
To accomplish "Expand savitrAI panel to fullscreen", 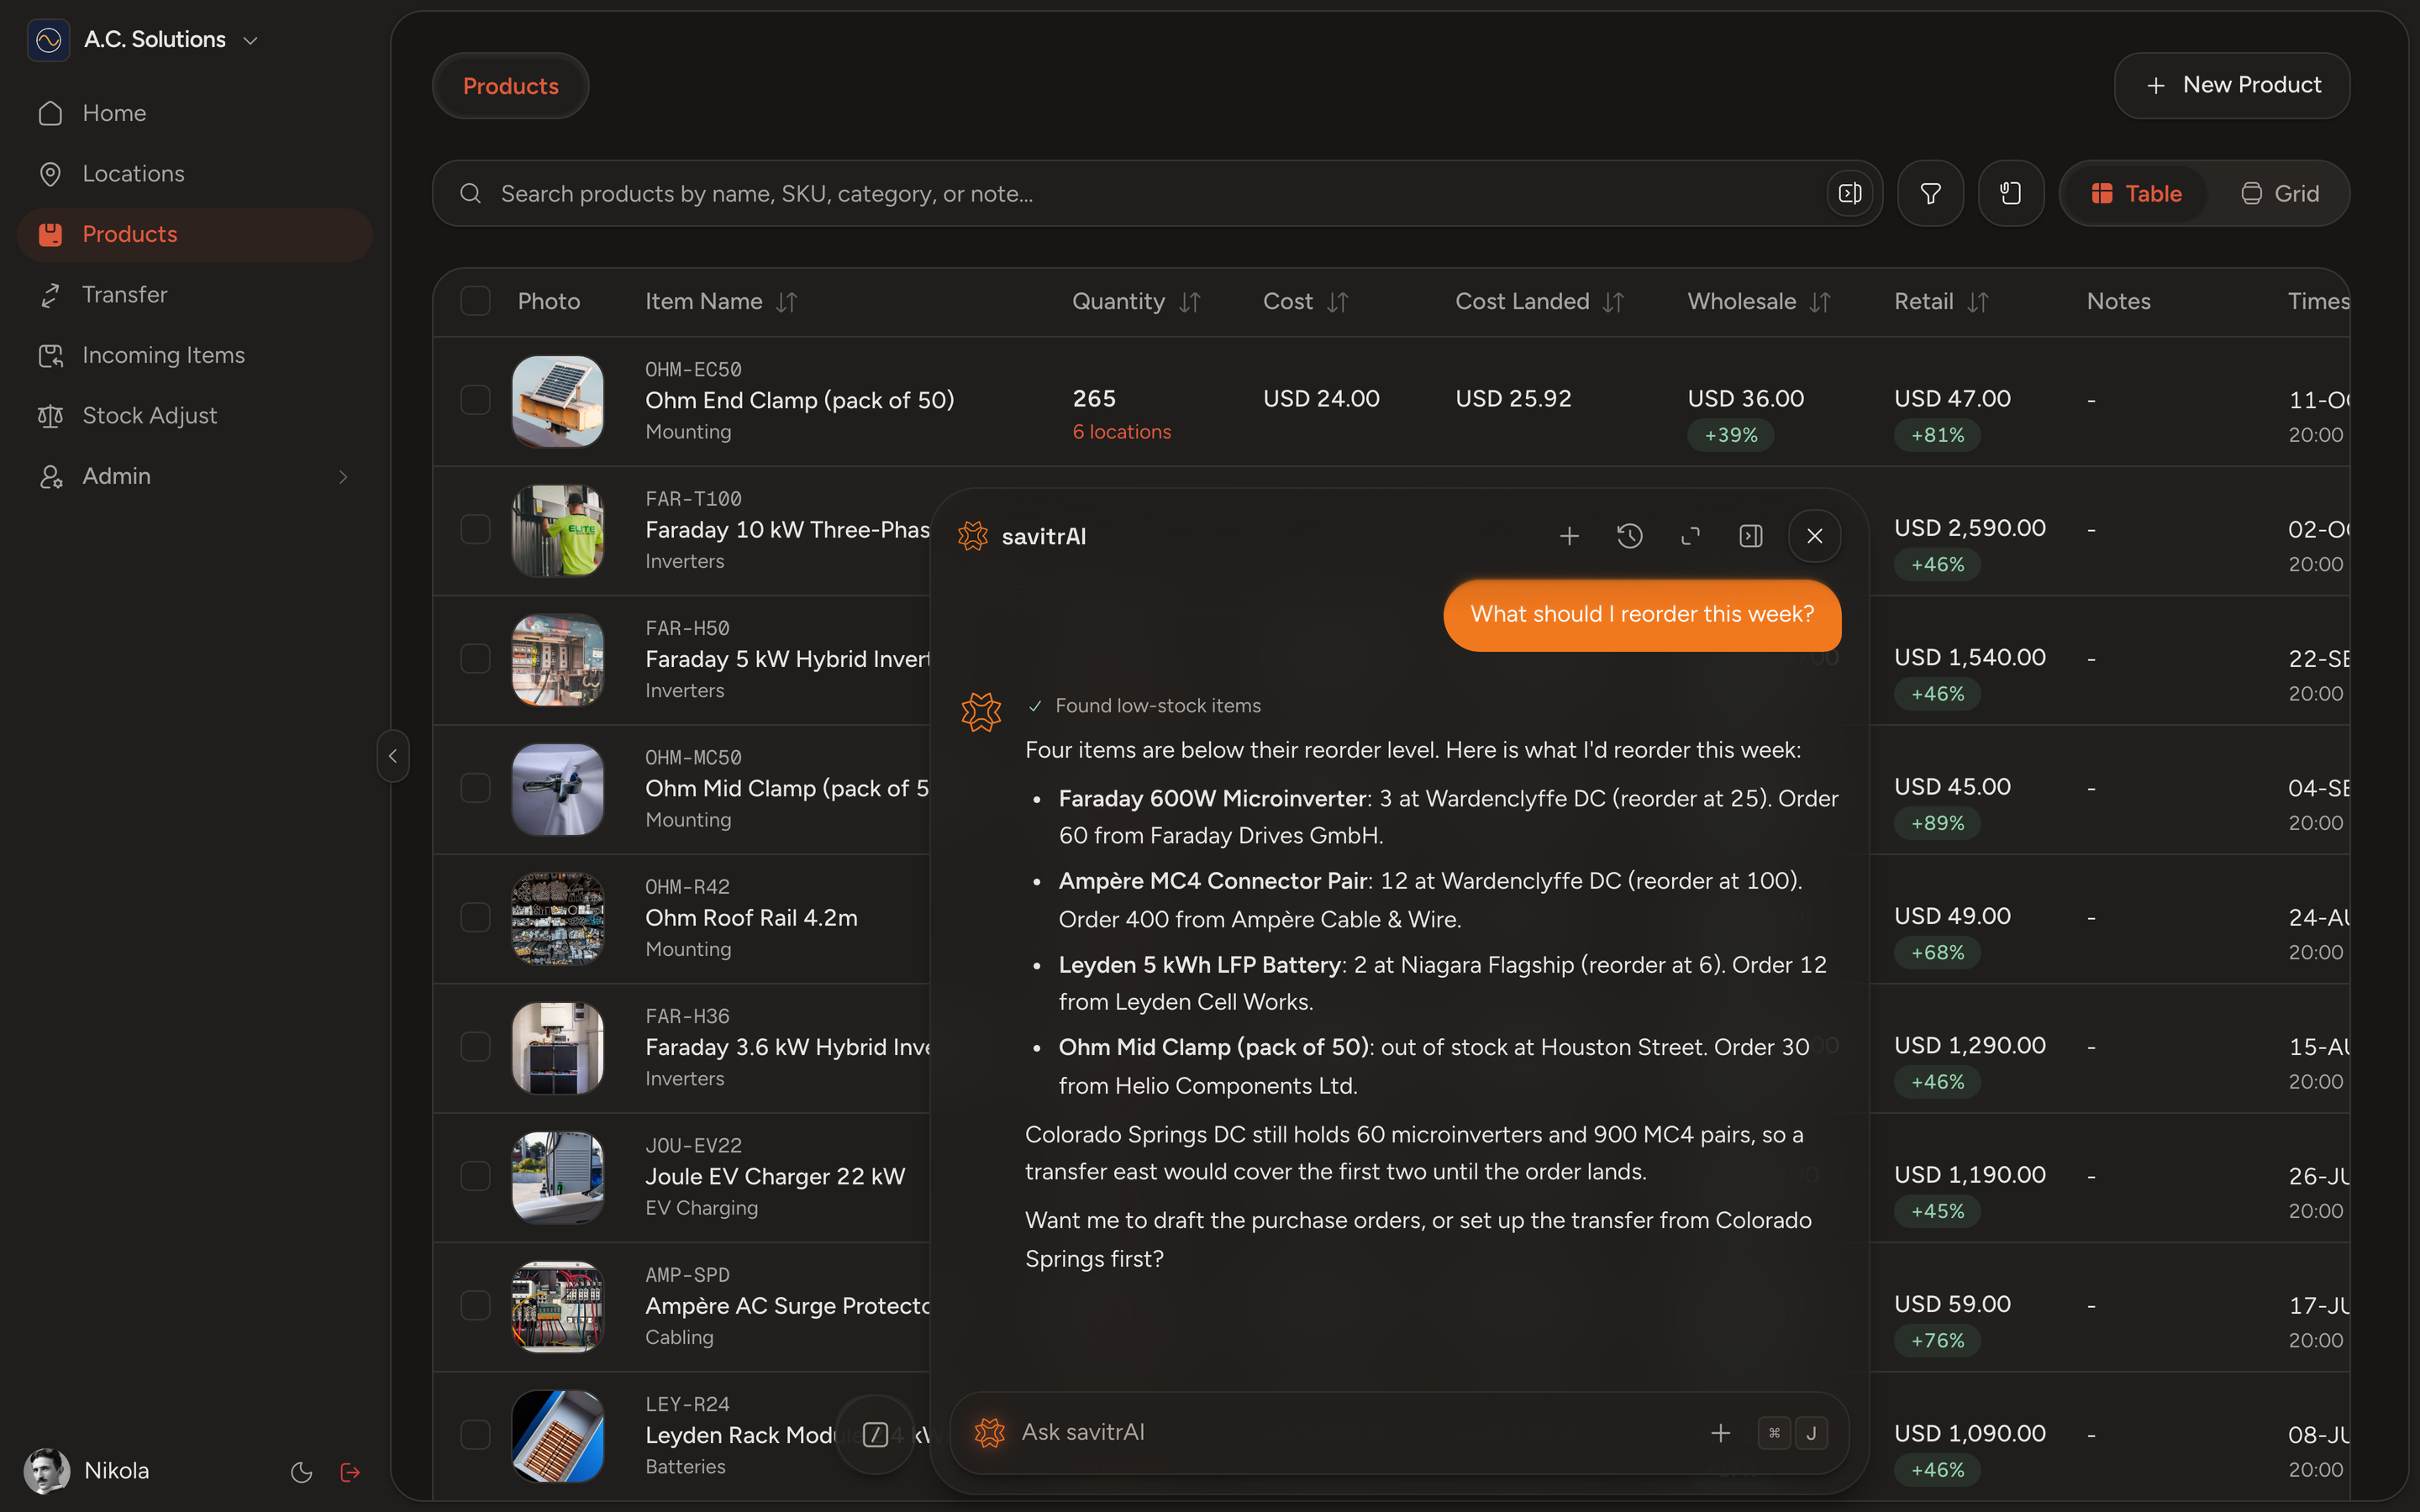I will coord(1690,536).
